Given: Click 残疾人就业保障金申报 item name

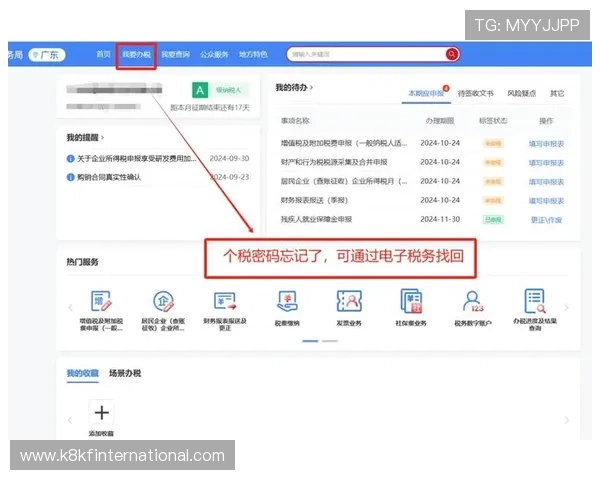Looking at the screenshot, I should (316, 219).
